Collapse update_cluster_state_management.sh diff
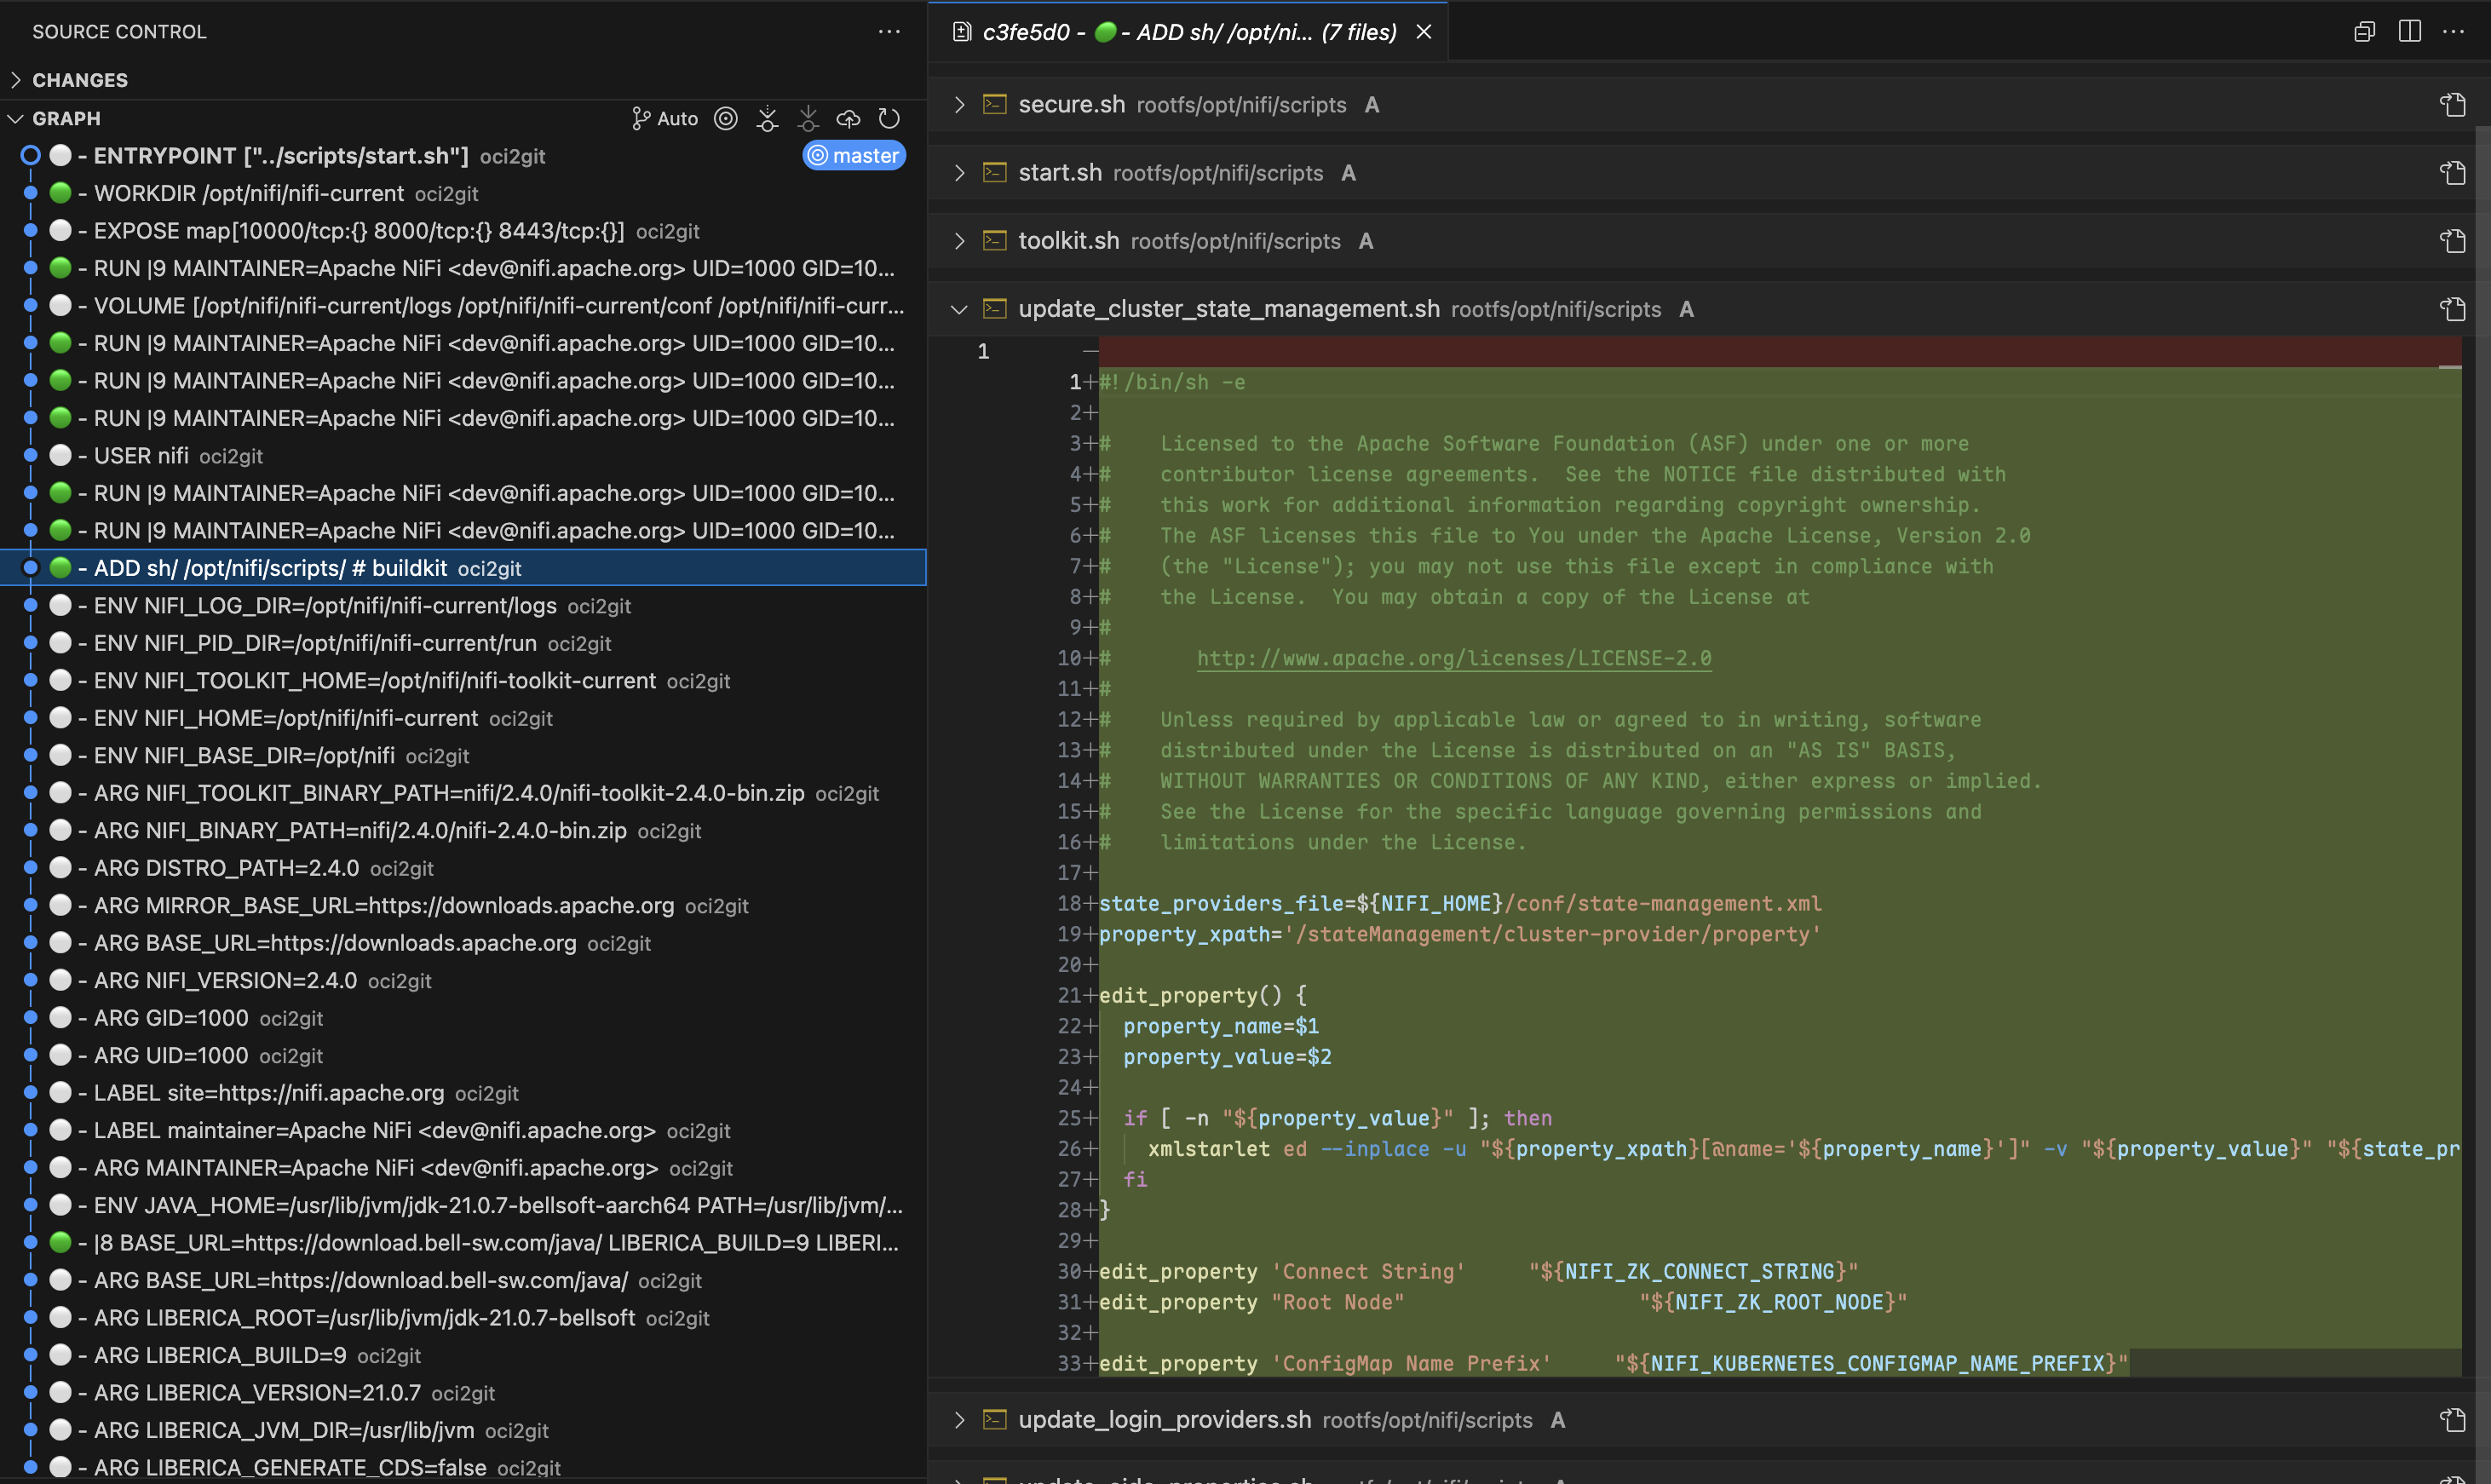 [x=959, y=310]
